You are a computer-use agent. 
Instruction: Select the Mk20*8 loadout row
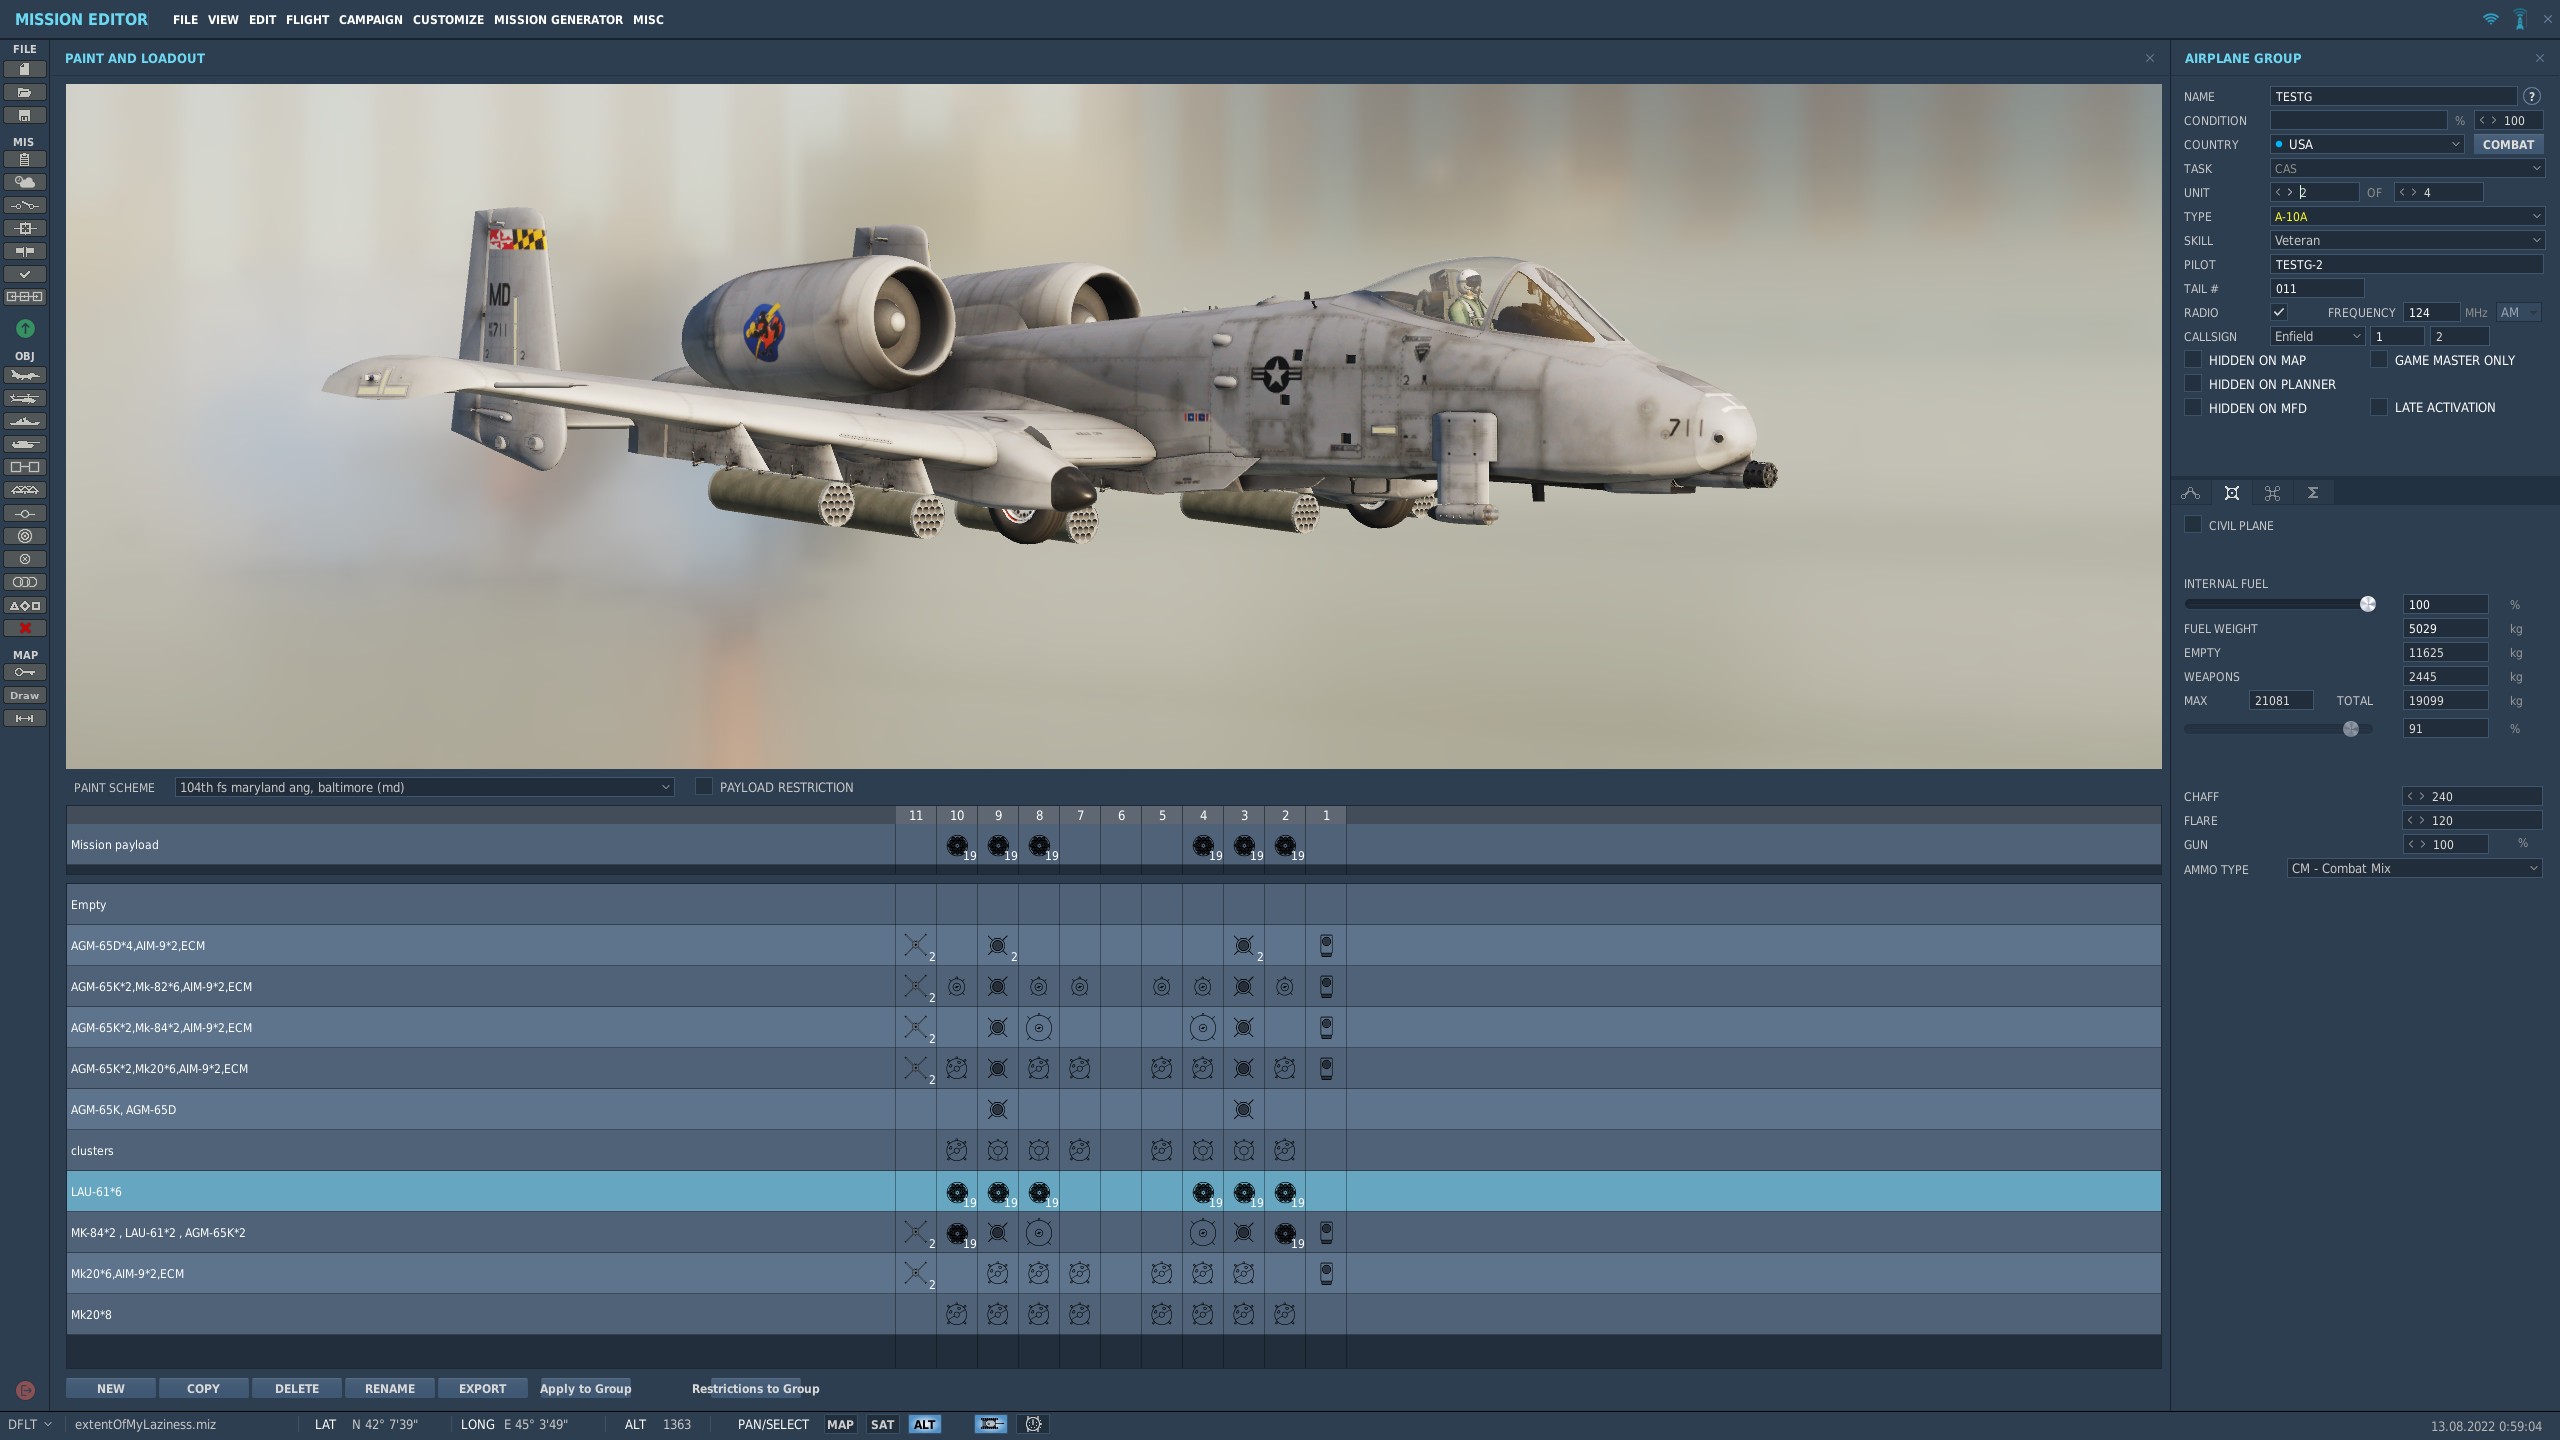(1113, 1314)
